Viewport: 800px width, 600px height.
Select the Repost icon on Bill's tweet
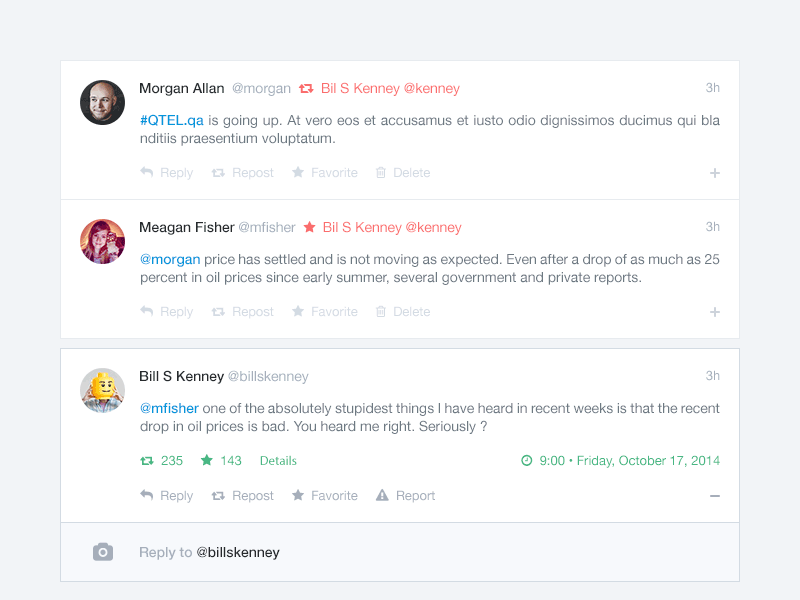tap(216, 495)
